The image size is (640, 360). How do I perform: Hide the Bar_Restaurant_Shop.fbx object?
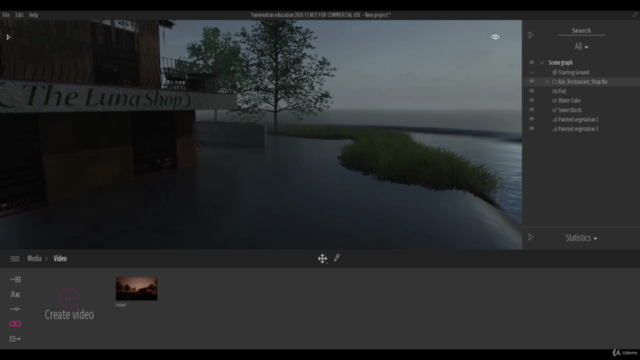(x=531, y=81)
